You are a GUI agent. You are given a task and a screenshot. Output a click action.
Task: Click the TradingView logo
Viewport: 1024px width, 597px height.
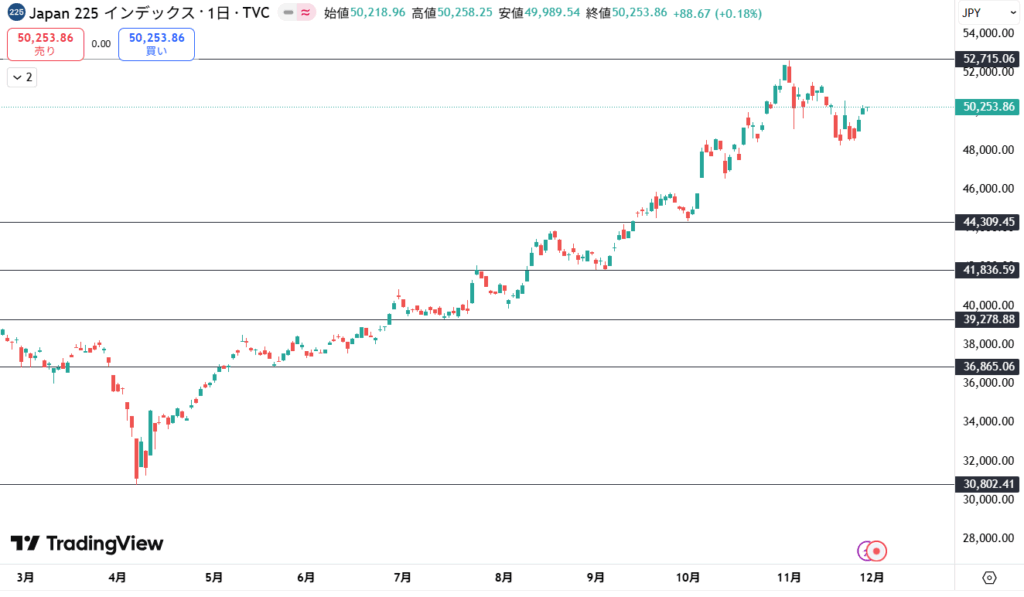pos(87,543)
